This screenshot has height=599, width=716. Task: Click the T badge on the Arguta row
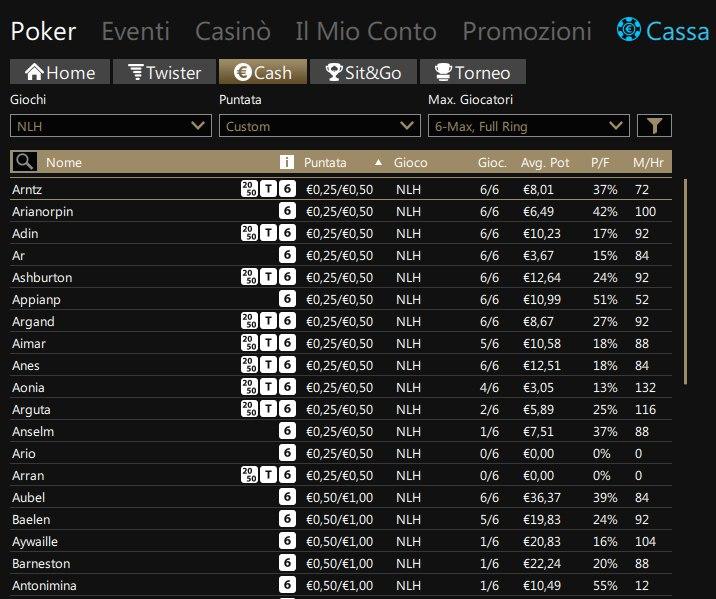pos(268,409)
